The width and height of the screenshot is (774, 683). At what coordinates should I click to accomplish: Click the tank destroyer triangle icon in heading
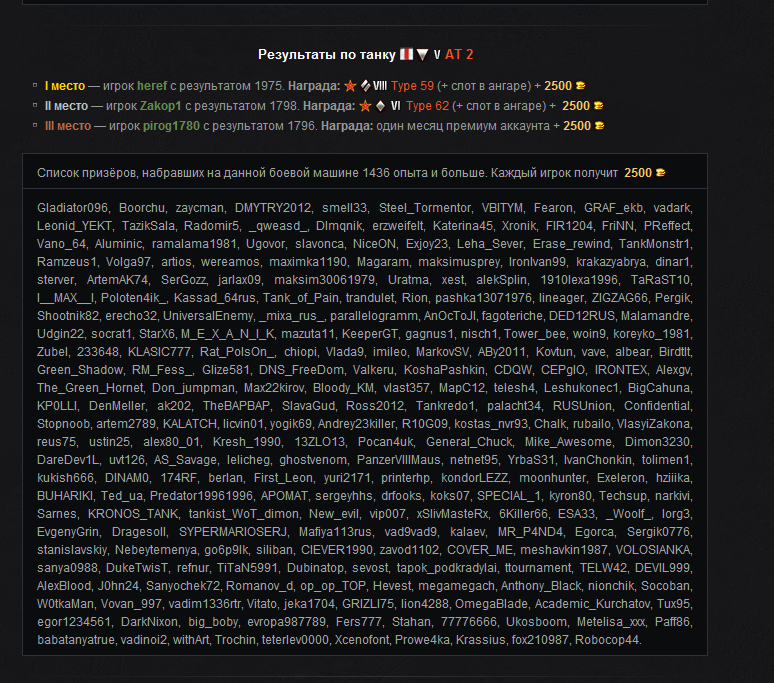click(x=423, y=54)
